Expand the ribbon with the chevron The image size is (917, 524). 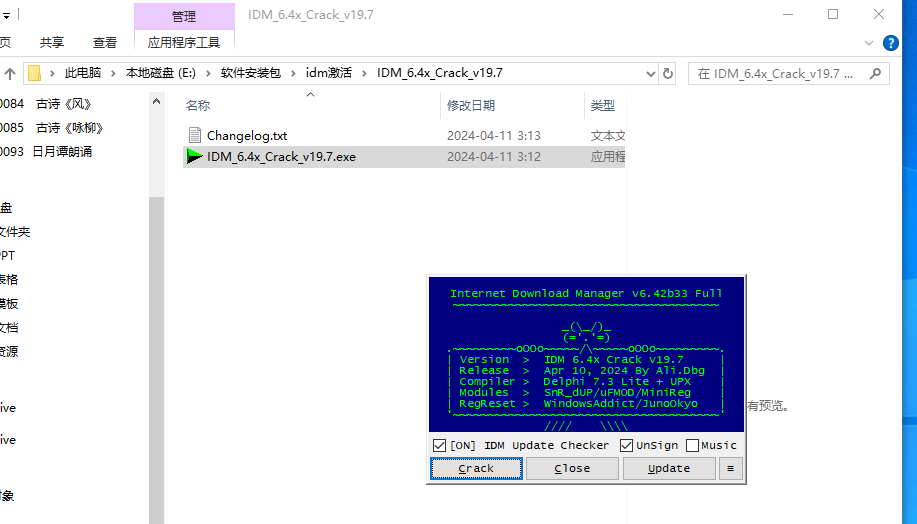[x=869, y=42]
